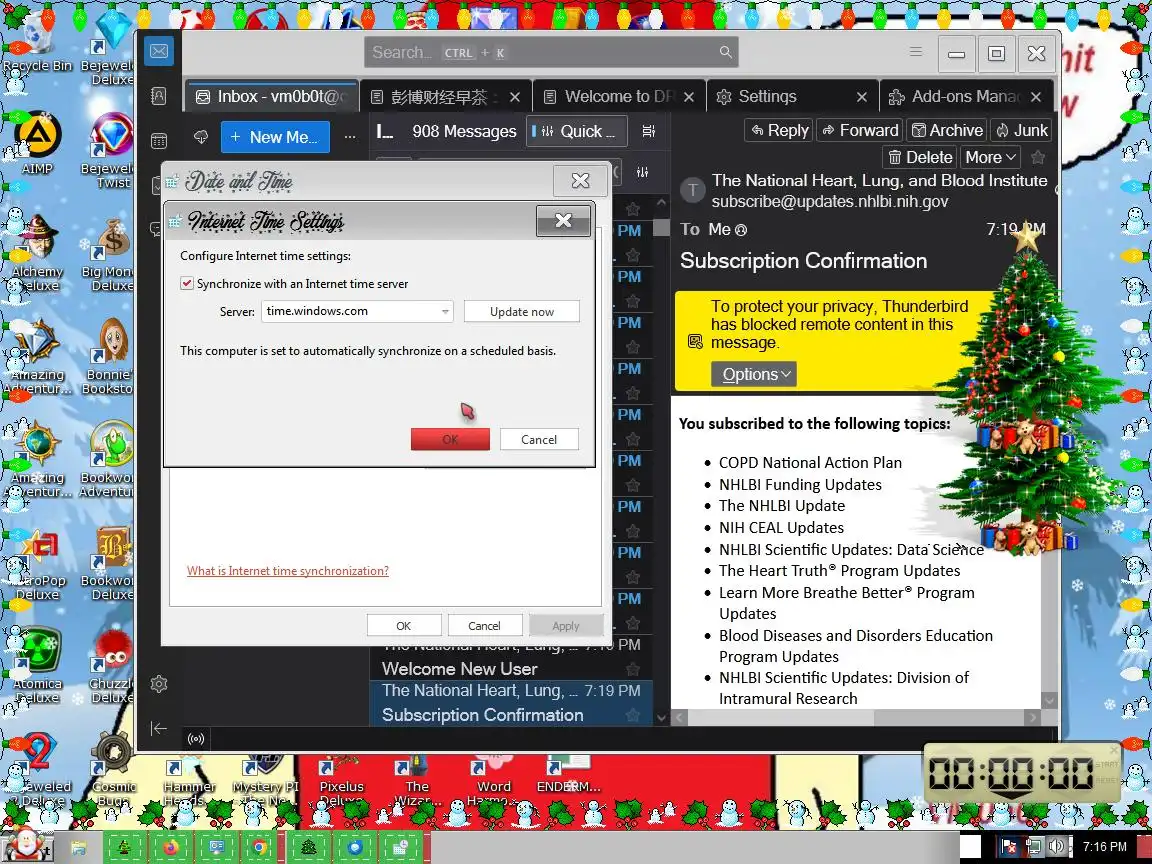This screenshot has height=864, width=1152.
Task: Open the More actions dropdown
Action: click(x=990, y=157)
